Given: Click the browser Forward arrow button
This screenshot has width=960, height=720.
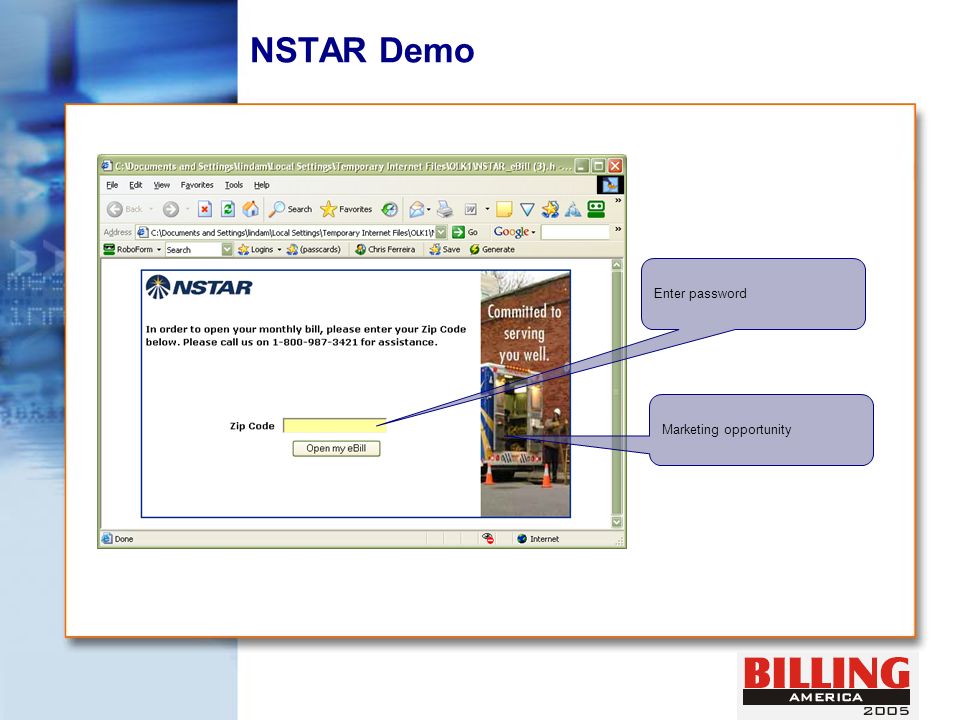Looking at the screenshot, I should click(171, 209).
